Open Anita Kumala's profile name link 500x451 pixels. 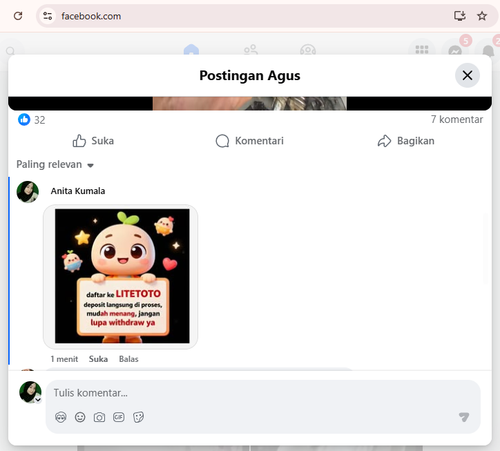(x=78, y=191)
